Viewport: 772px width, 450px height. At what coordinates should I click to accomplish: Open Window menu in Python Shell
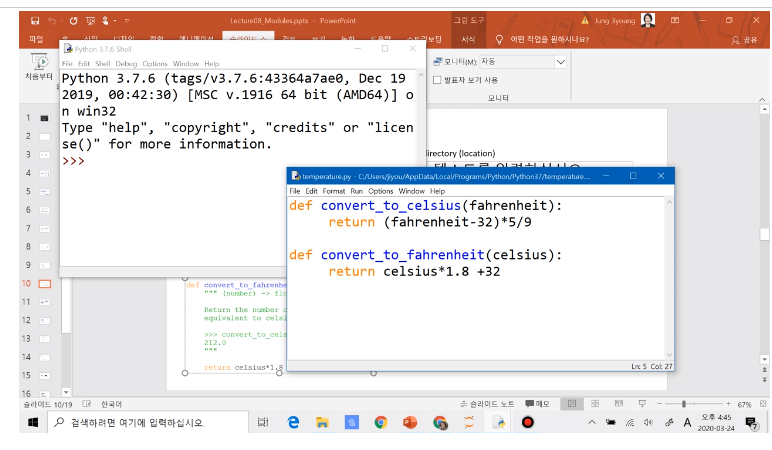tap(186, 64)
